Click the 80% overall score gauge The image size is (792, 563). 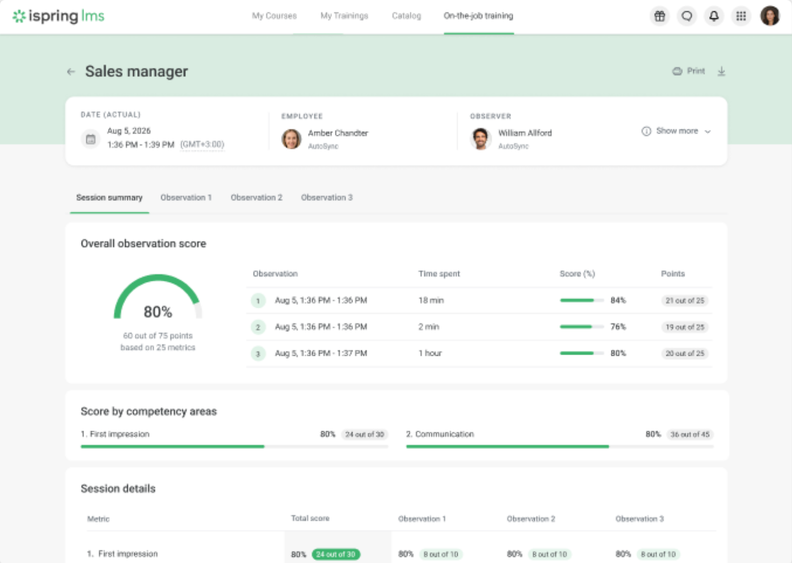(x=158, y=298)
